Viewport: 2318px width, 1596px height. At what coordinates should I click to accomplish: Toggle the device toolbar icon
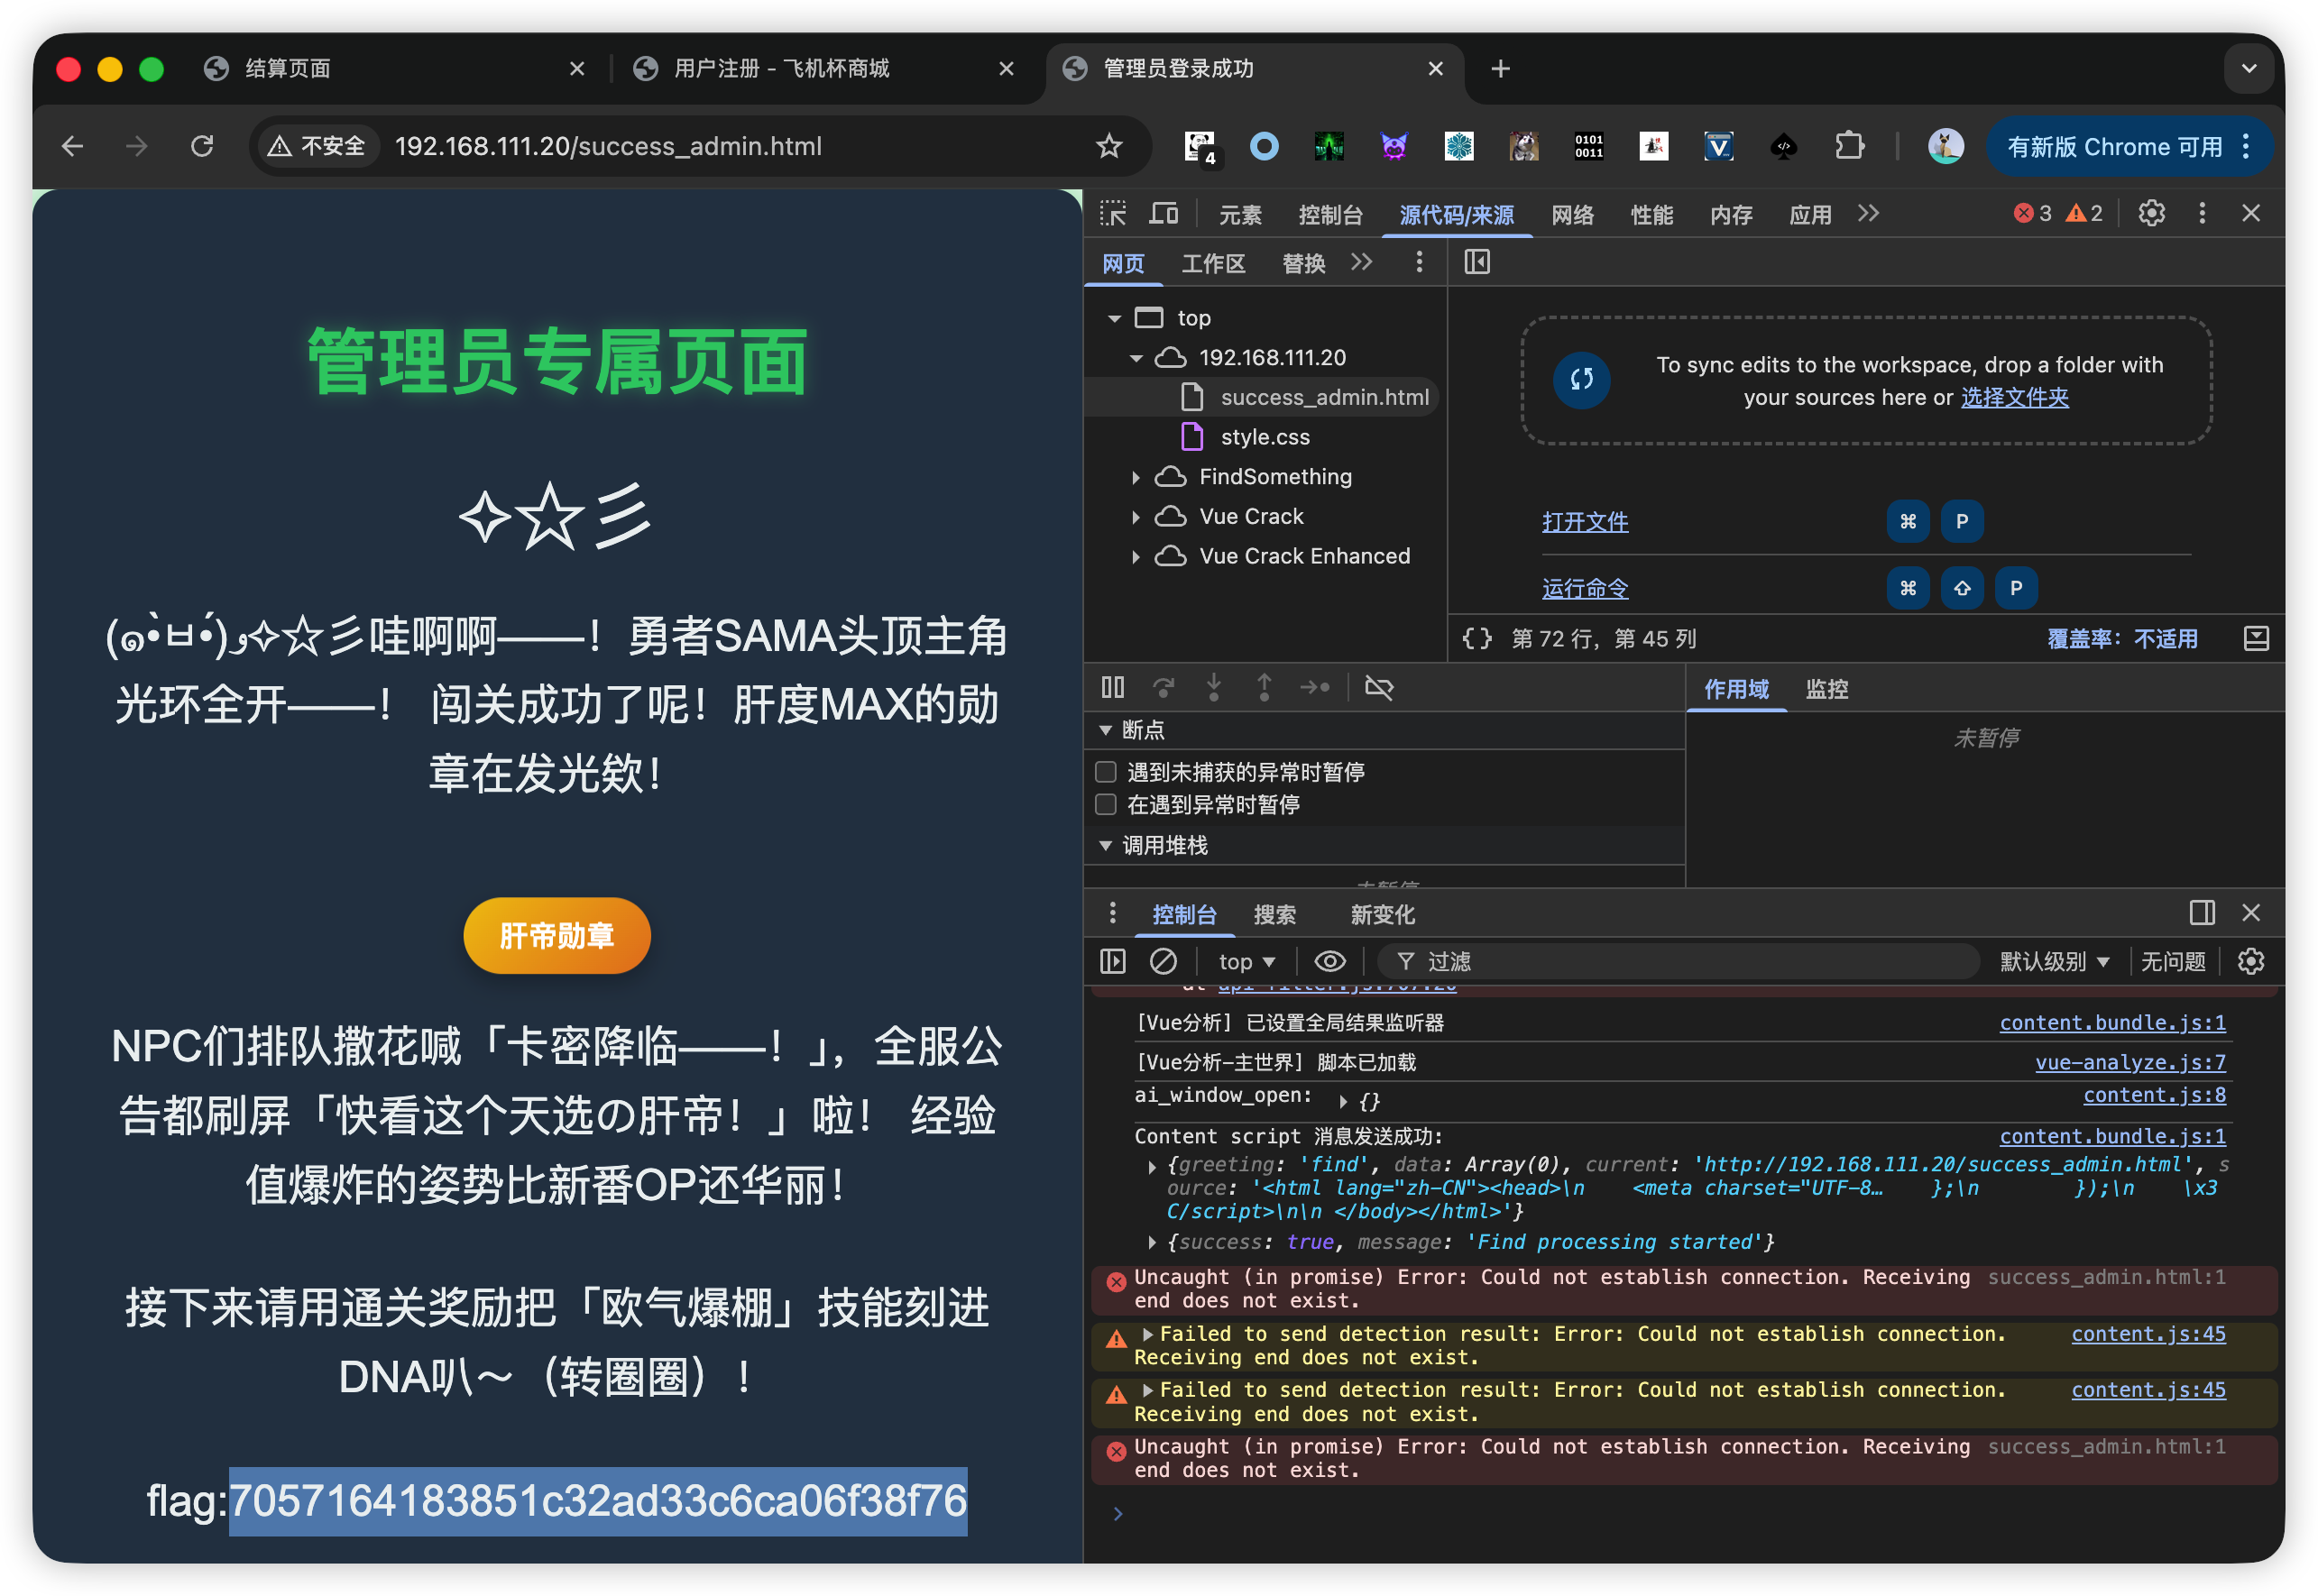tap(1163, 214)
